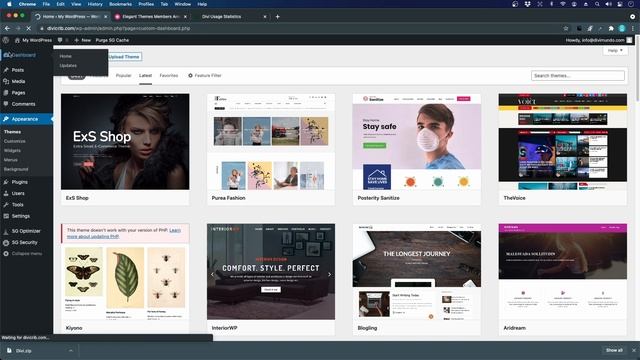Click the Wi-Fi icon in the menu bar
This screenshot has width=640, height=360.
563,4
